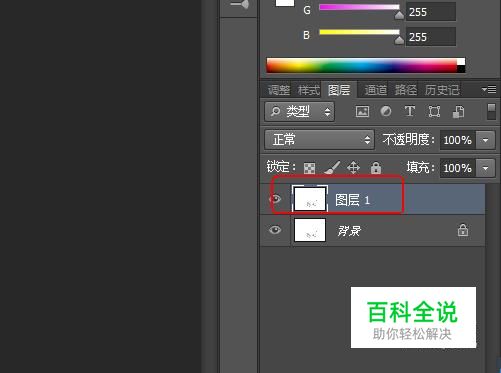The image size is (501, 373).
Task: Select layer named 背景
Action: (349, 231)
